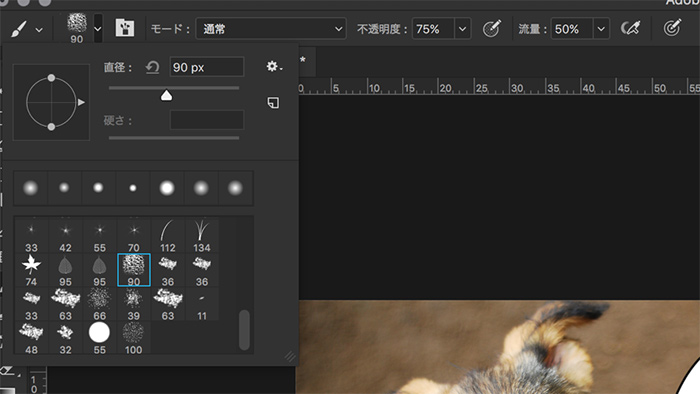Choose the selected texture brush 90
Image resolution: width=700 pixels, height=394 pixels.
click(133, 270)
